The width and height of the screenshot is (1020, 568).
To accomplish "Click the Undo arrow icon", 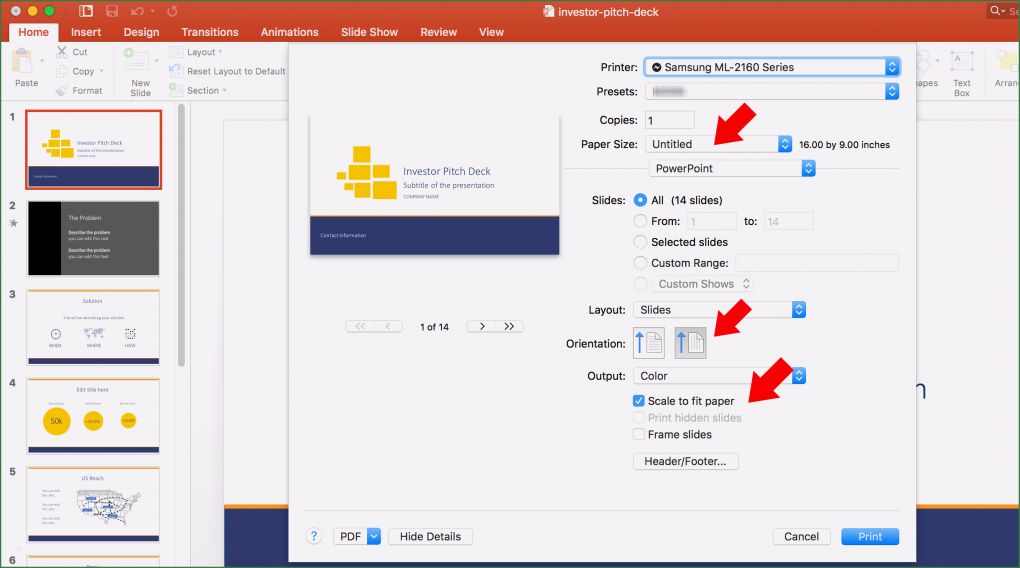I will (x=137, y=11).
